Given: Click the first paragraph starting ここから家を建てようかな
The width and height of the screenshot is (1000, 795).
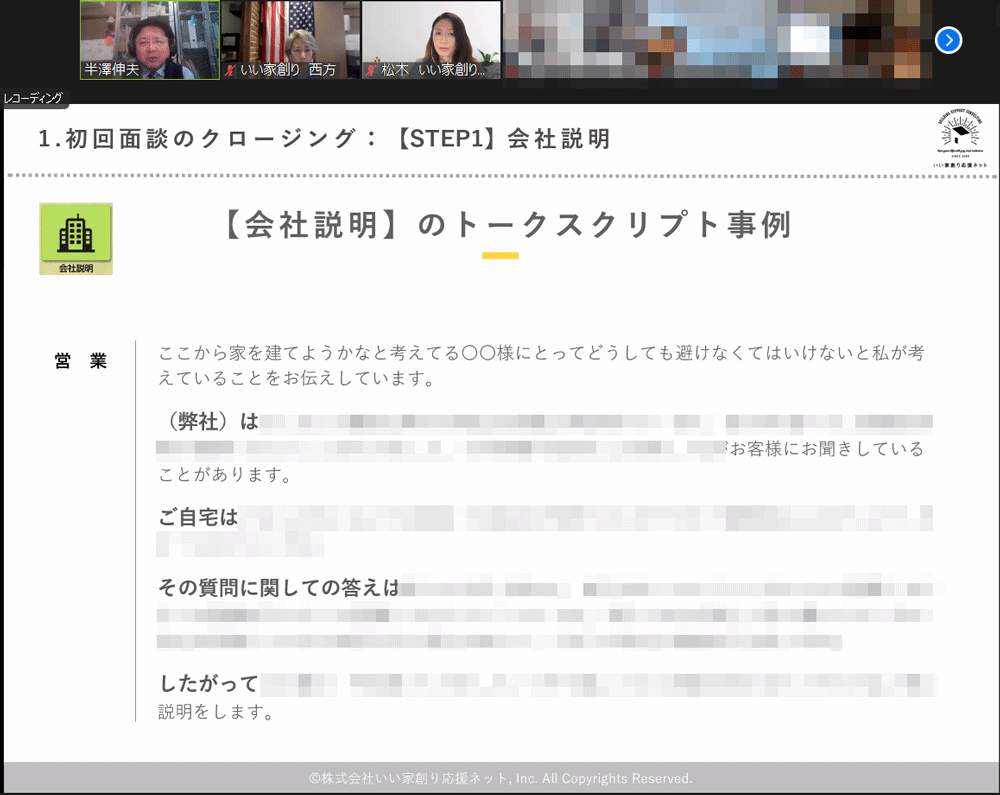Looking at the screenshot, I should (540, 366).
